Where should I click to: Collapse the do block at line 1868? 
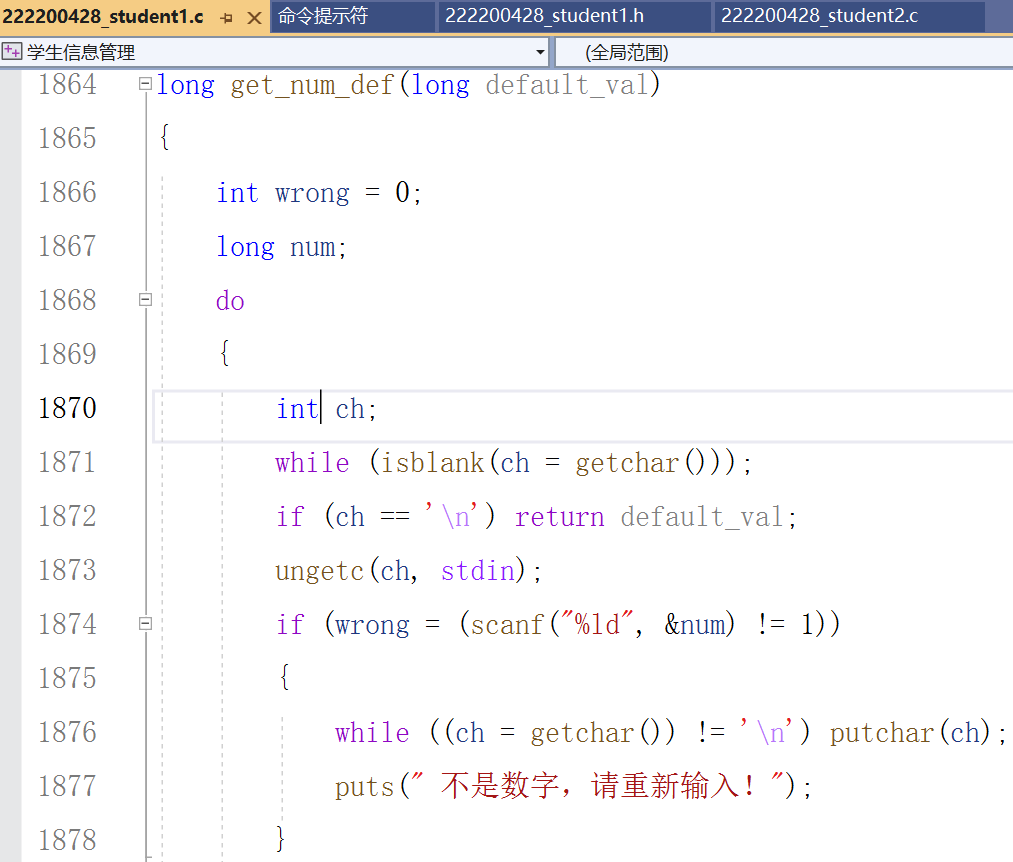[x=145, y=299]
